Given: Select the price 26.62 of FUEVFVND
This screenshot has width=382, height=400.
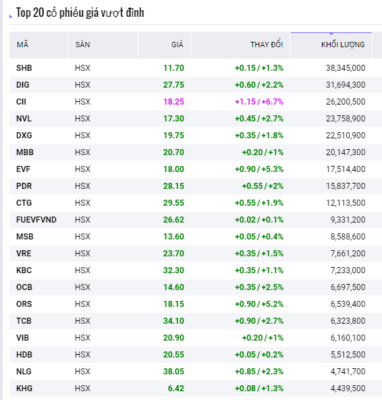Looking at the screenshot, I should 174,220.
